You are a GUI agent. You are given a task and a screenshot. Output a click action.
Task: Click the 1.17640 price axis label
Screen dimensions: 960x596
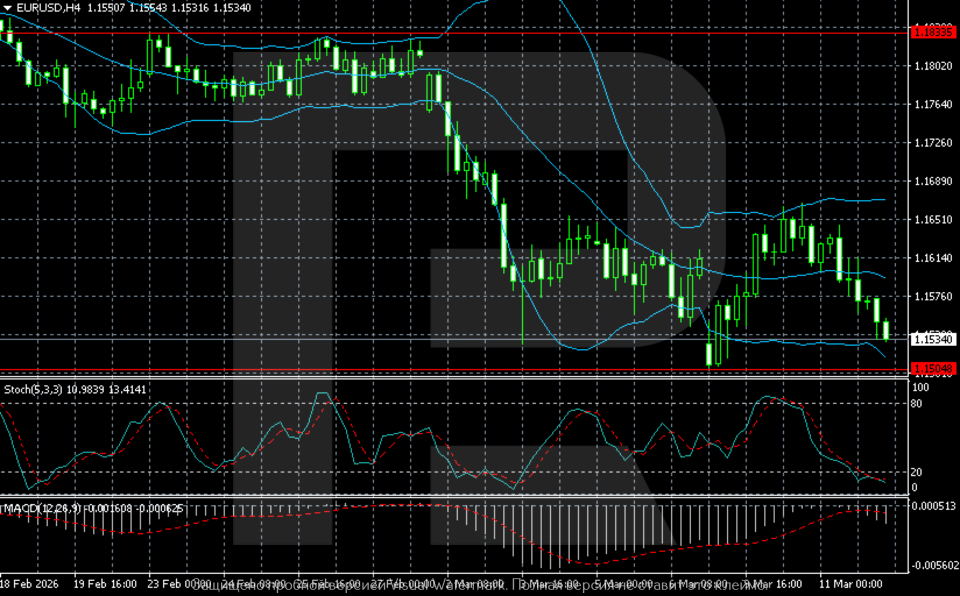click(932, 104)
